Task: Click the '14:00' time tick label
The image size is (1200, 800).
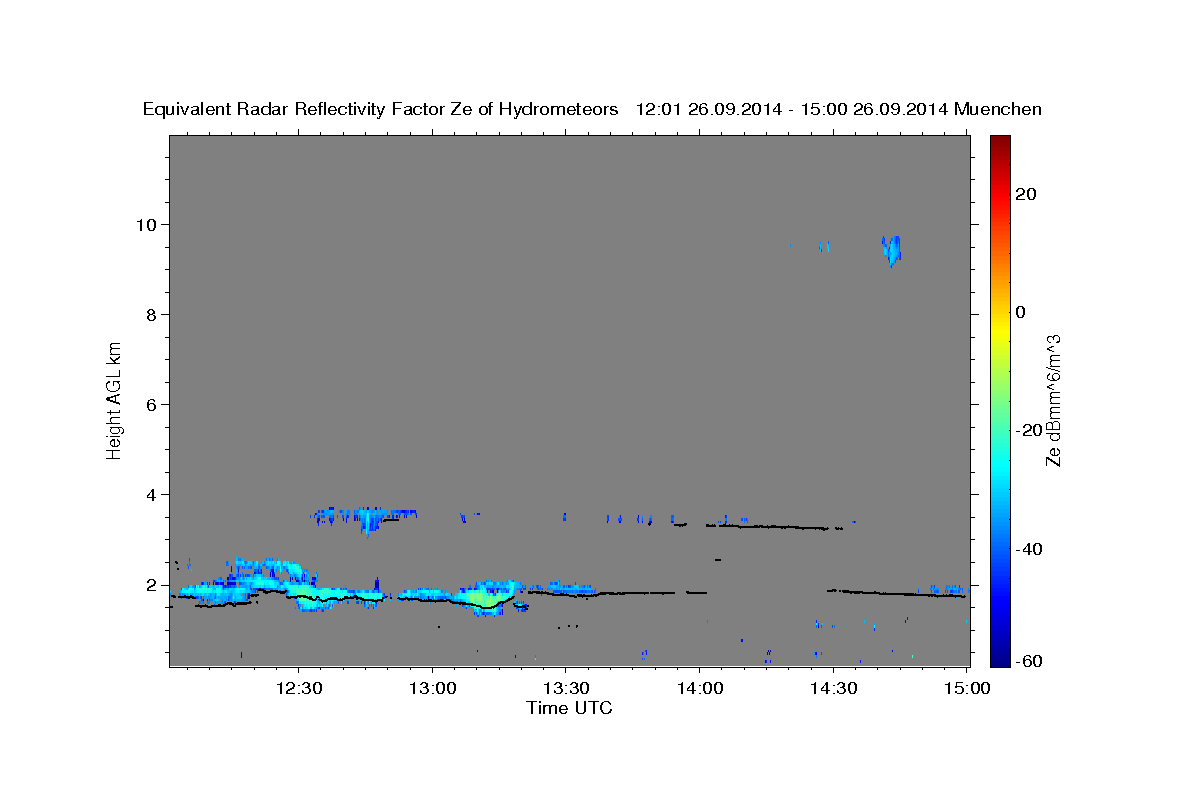Action: coord(699,688)
